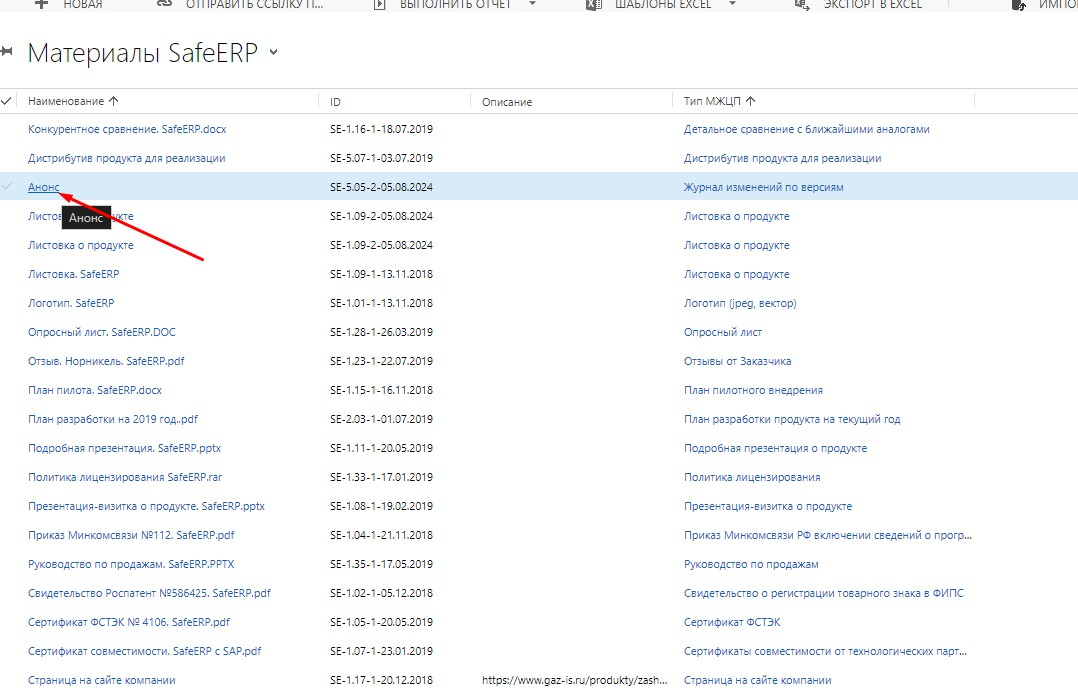Click the ОТПРАВИТЬ ССЫЛКУ command label

coord(254,4)
